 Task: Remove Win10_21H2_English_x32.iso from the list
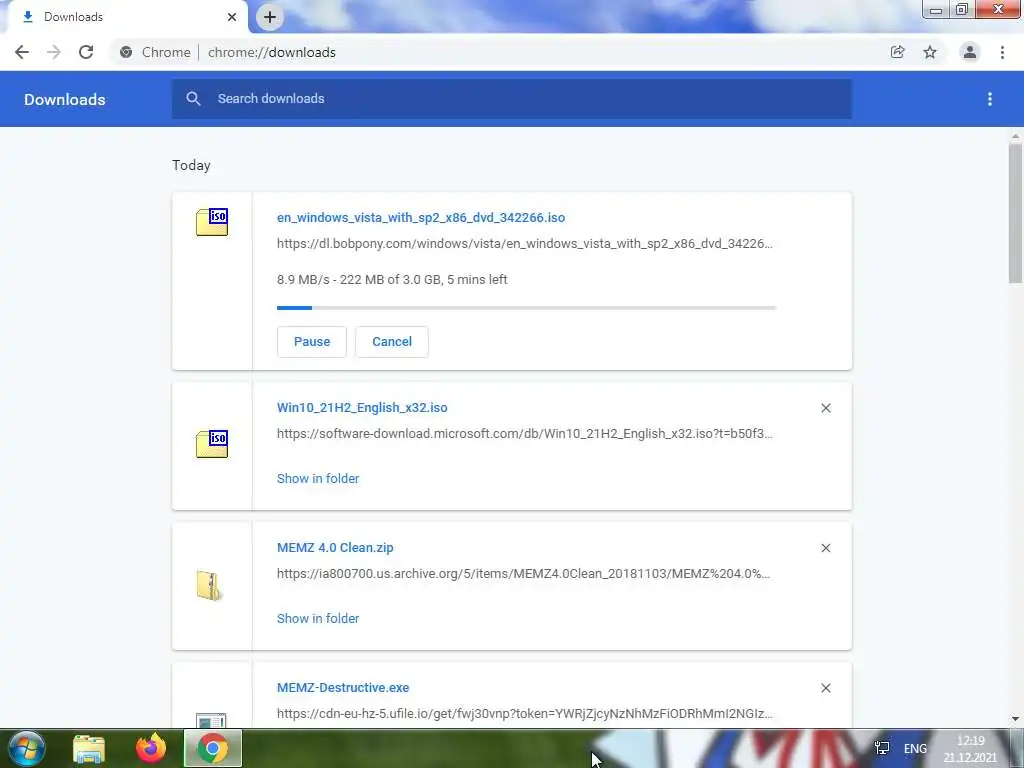coord(825,408)
